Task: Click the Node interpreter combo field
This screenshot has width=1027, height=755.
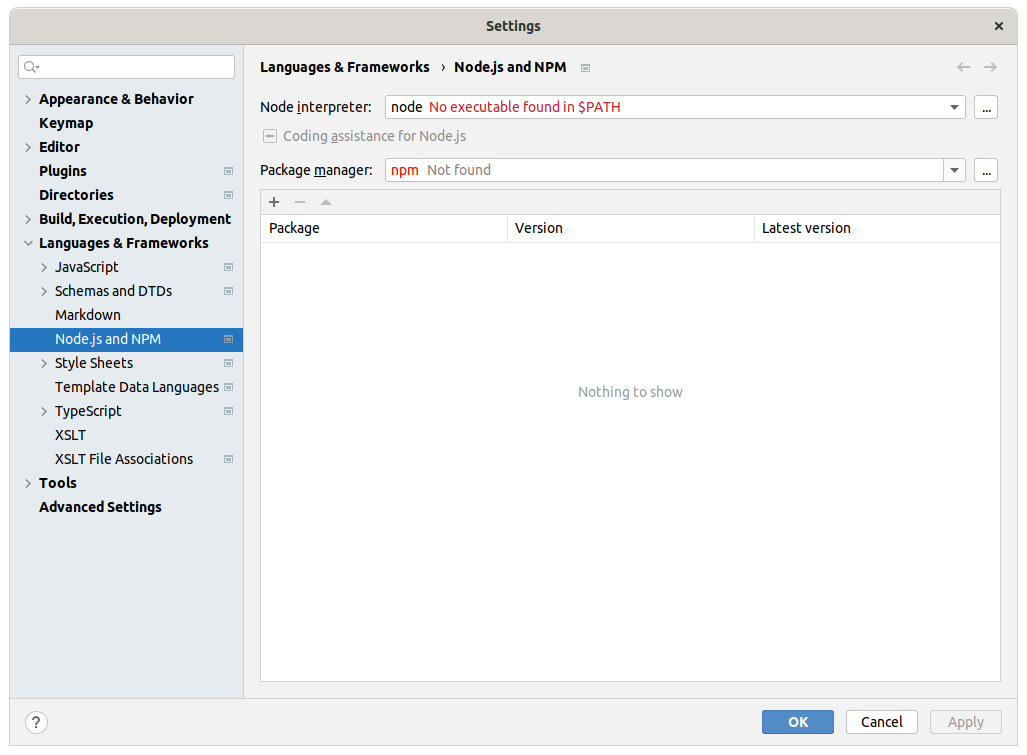Action: 675,107
